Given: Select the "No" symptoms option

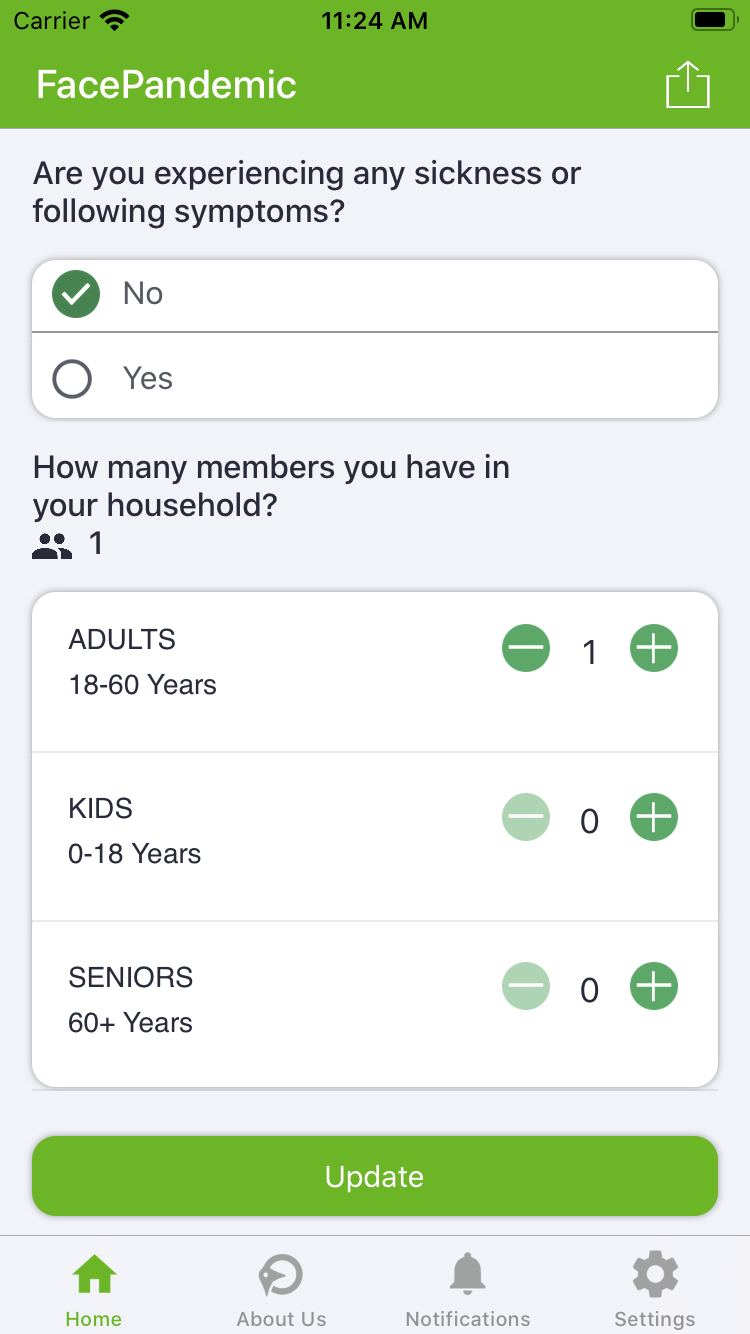Looking at the screenshot, I should (76, 294).
